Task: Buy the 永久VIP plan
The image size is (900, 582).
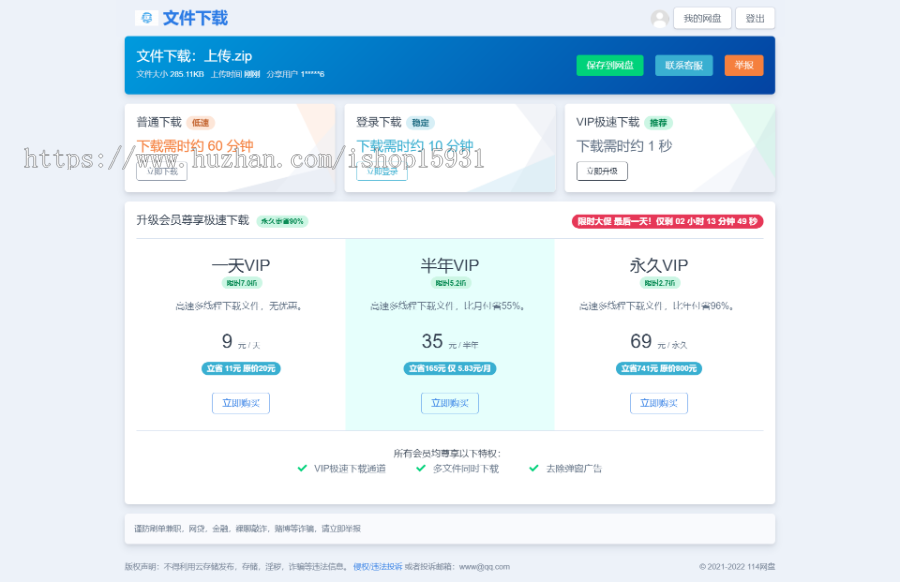Action: [x=659, y=403]
